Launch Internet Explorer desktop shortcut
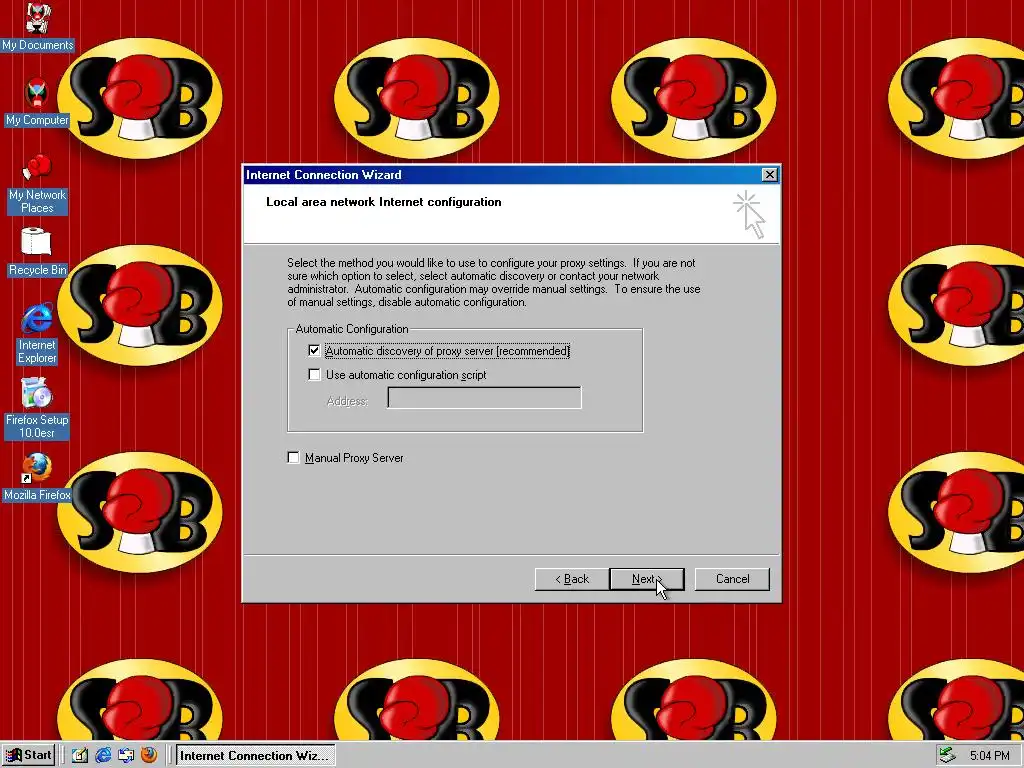The image size is (1024, 768). point(37,334)
